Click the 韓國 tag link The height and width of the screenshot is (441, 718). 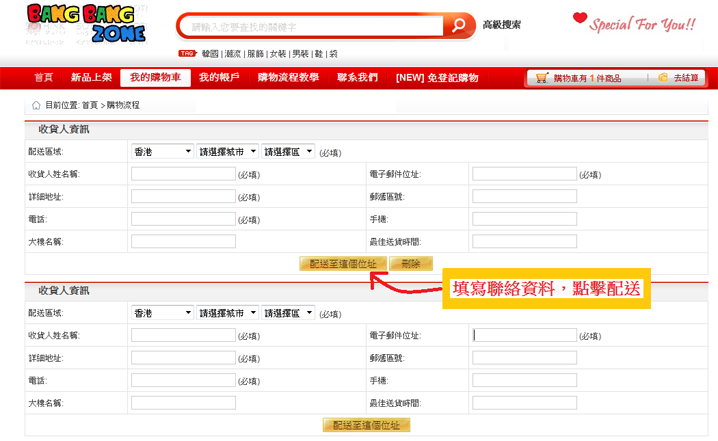pos(210,53)
